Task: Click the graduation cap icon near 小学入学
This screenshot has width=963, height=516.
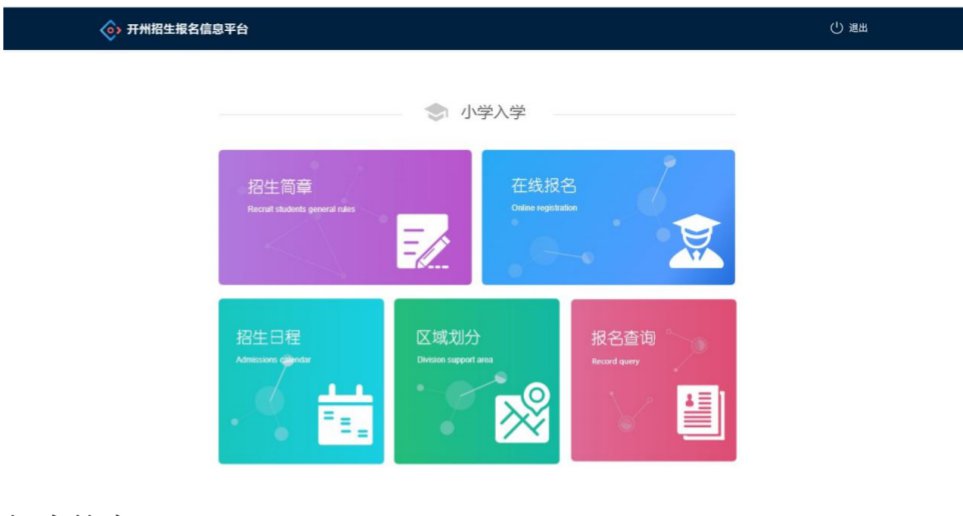Action: (436, 112)
